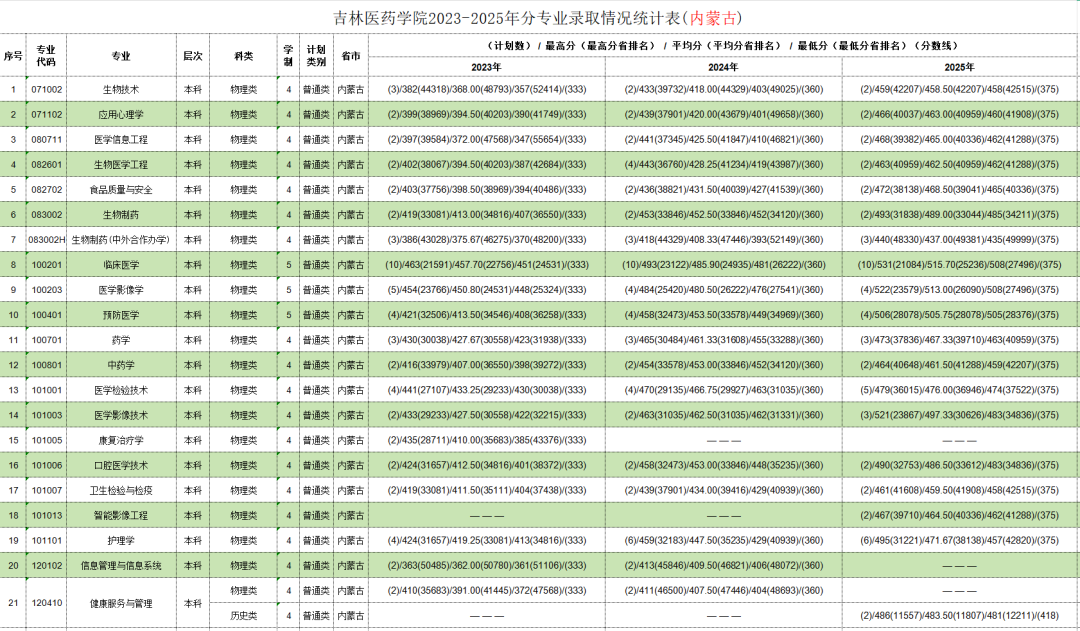Select the 应用心理学 major cell
This screenshot has height=631, width=1080.
pyautogui.click(x=121, y=114)
